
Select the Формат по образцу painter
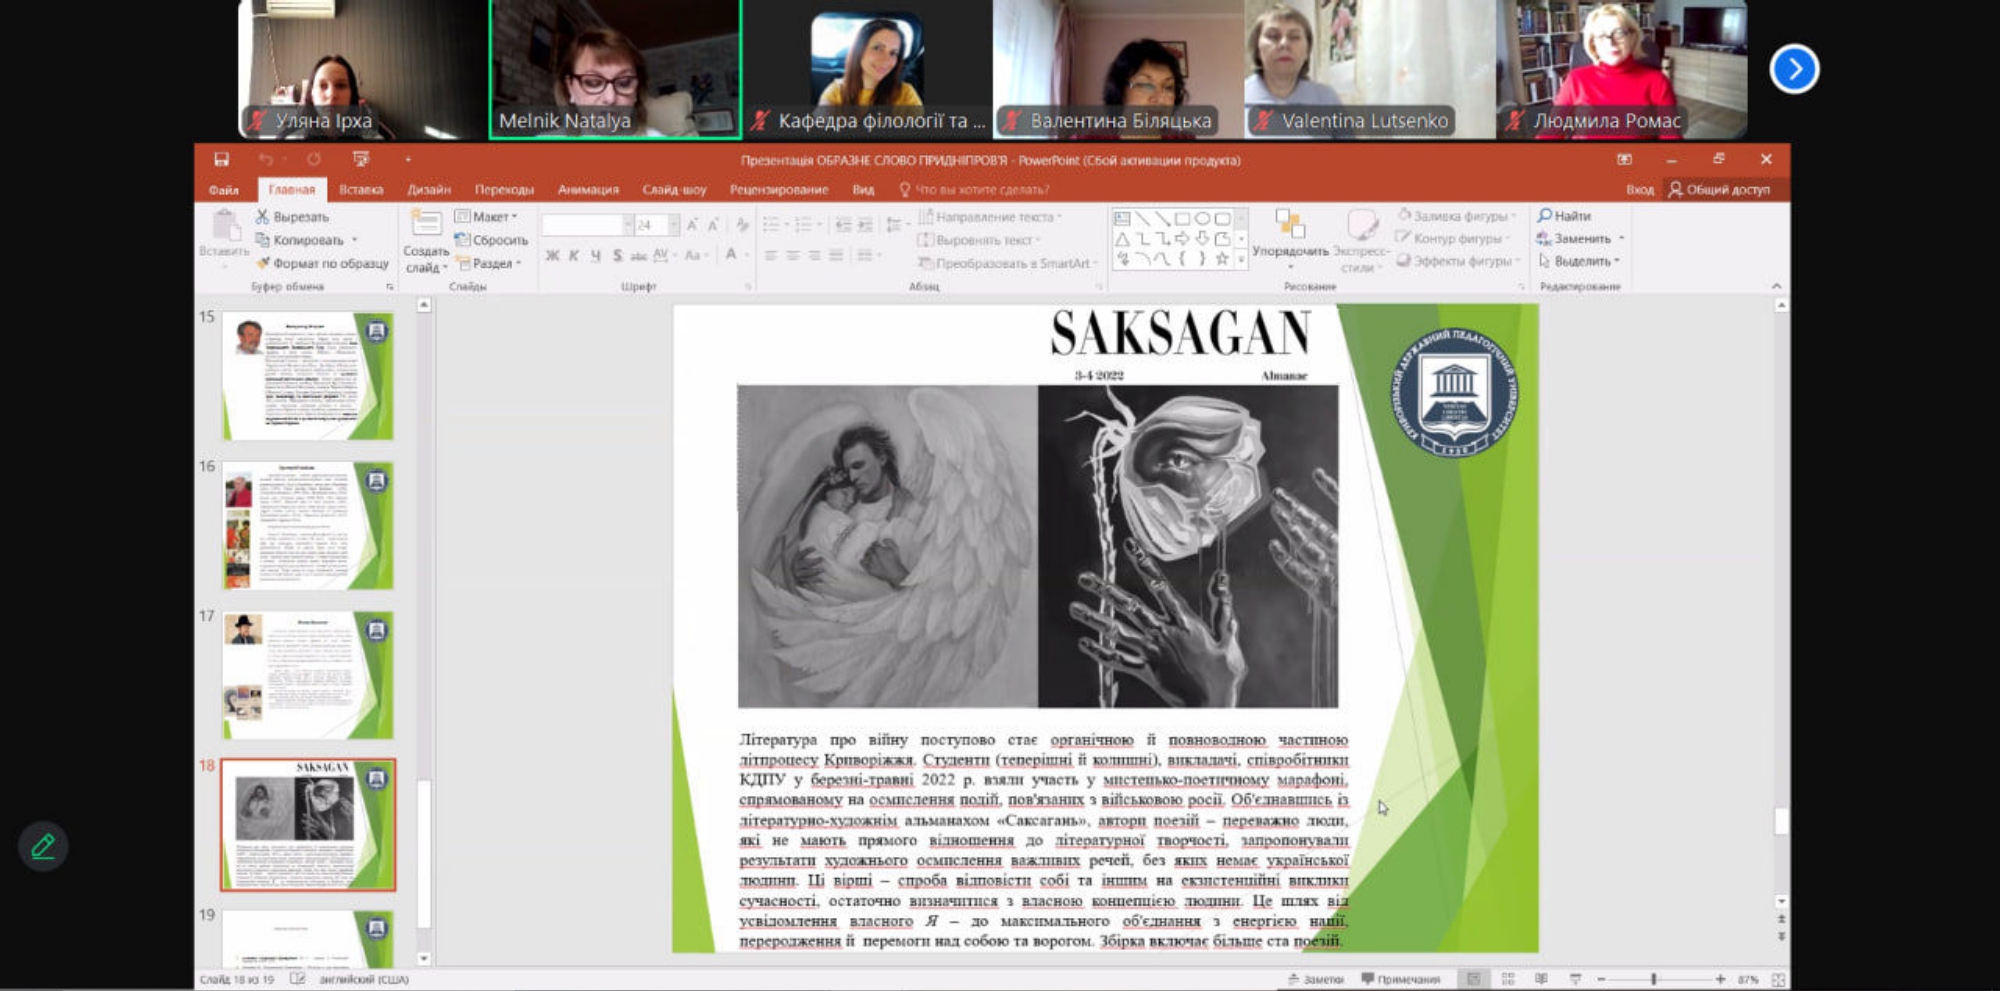[322, 263]
